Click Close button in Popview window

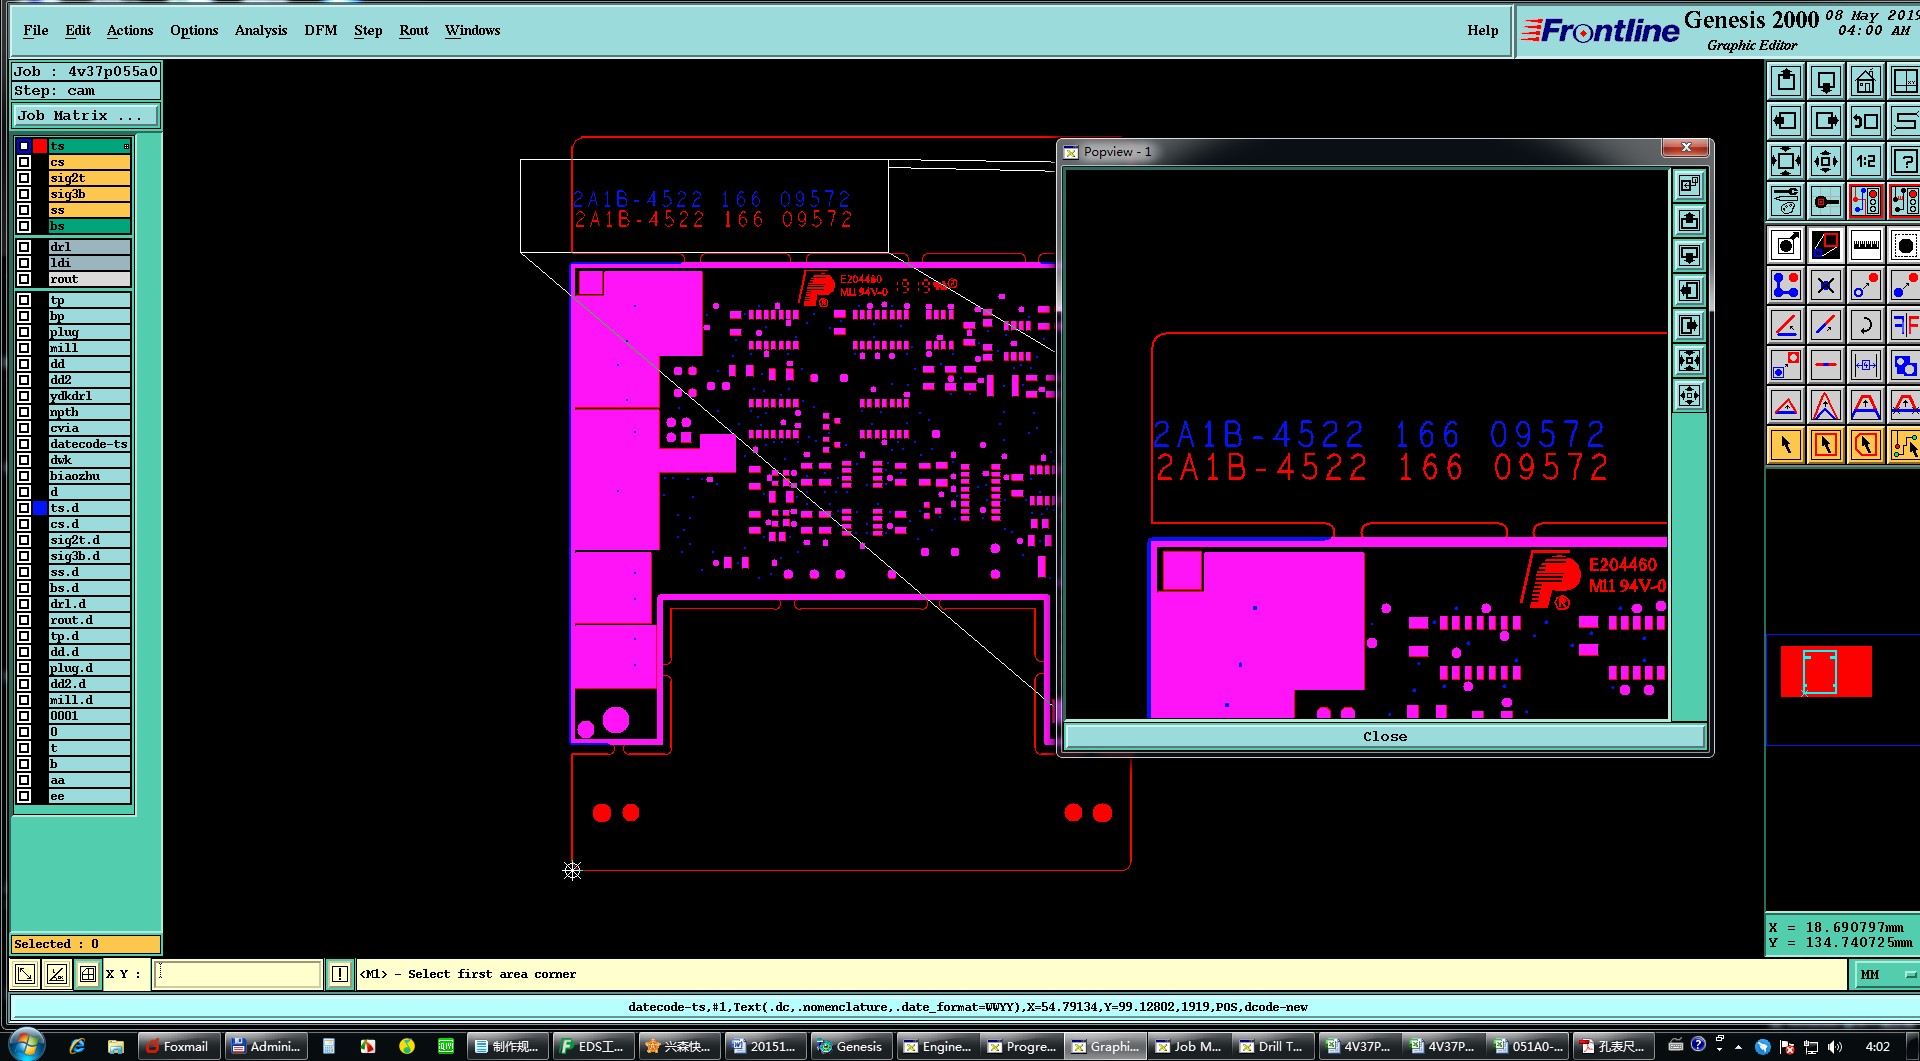click(x=1385, y=736)
